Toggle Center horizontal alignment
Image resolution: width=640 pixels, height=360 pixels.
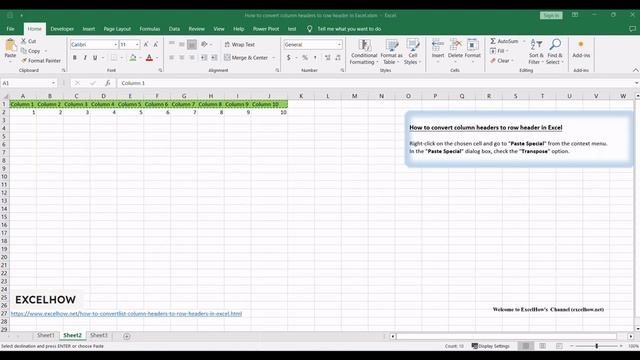(182, 58)
